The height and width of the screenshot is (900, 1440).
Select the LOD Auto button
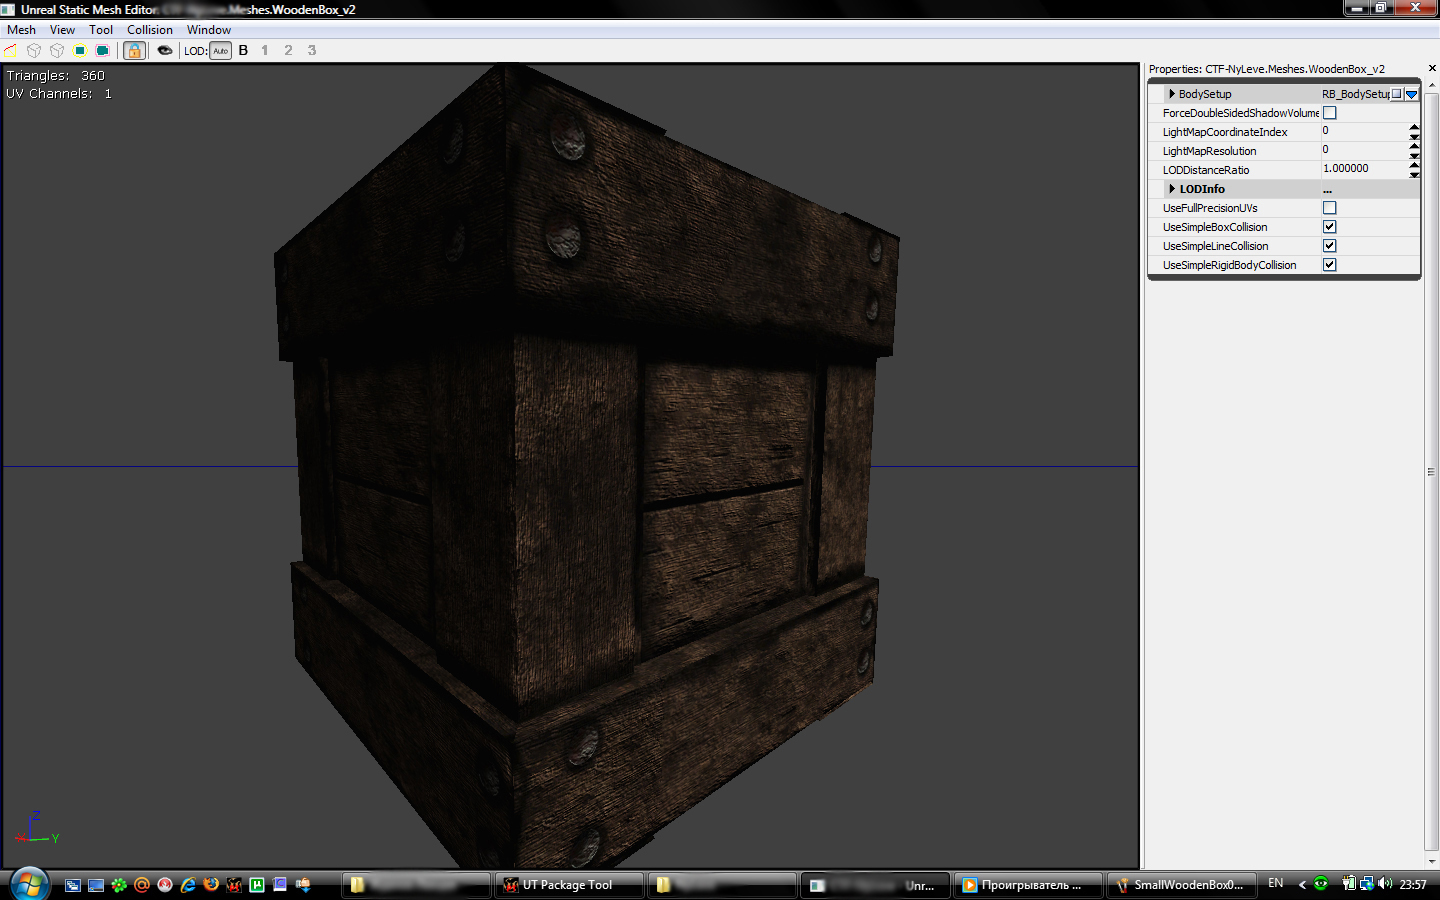click(220, 50)
